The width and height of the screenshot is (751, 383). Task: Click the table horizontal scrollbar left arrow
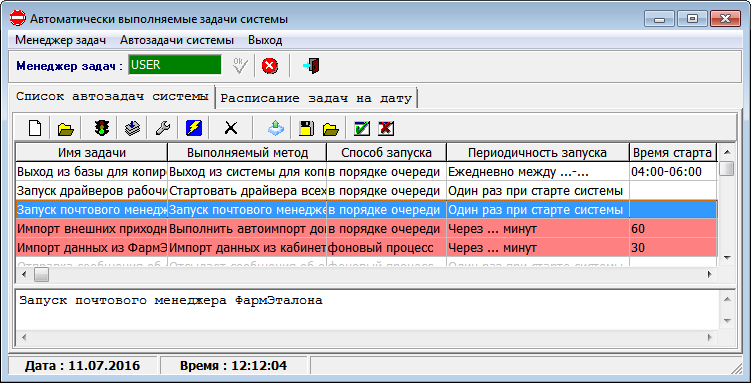(24, 274)
